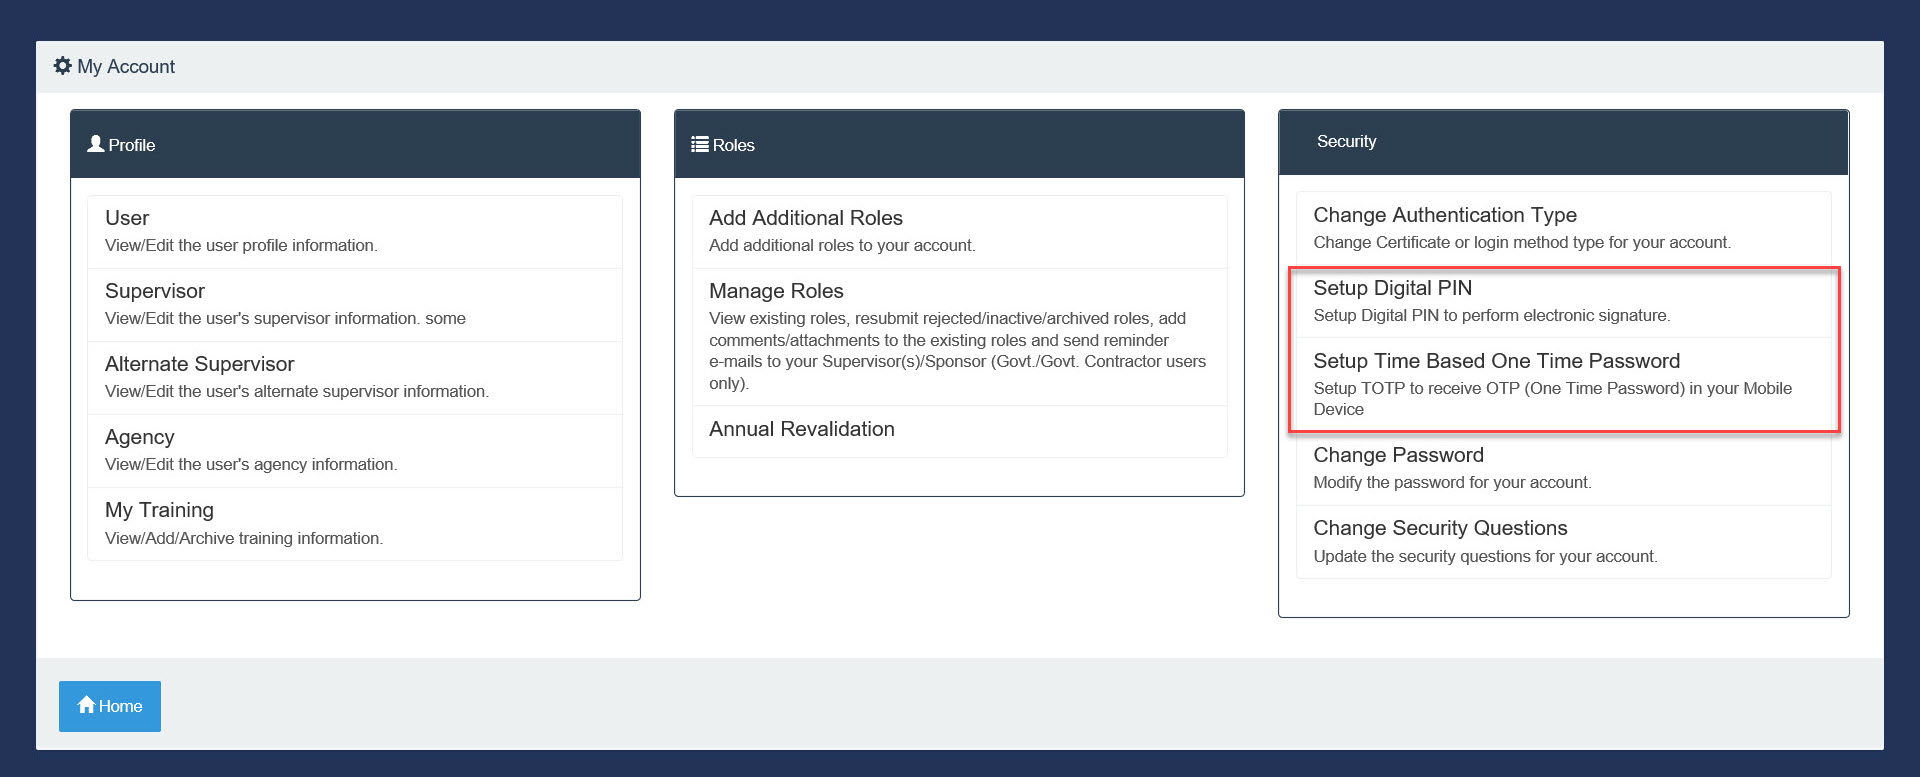Click text 'View existing roles, resubmit rejected/inactive/archived roles'
Image resolution: width=1920 pixels, height=777 pixels.
[931, 318]
